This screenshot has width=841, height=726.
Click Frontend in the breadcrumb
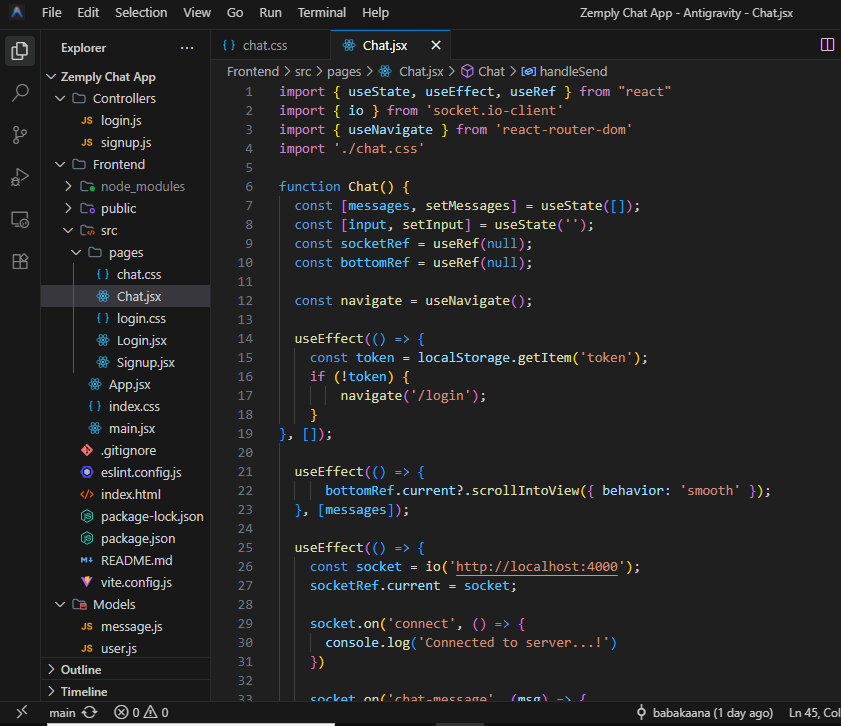[x=253, y=71]
